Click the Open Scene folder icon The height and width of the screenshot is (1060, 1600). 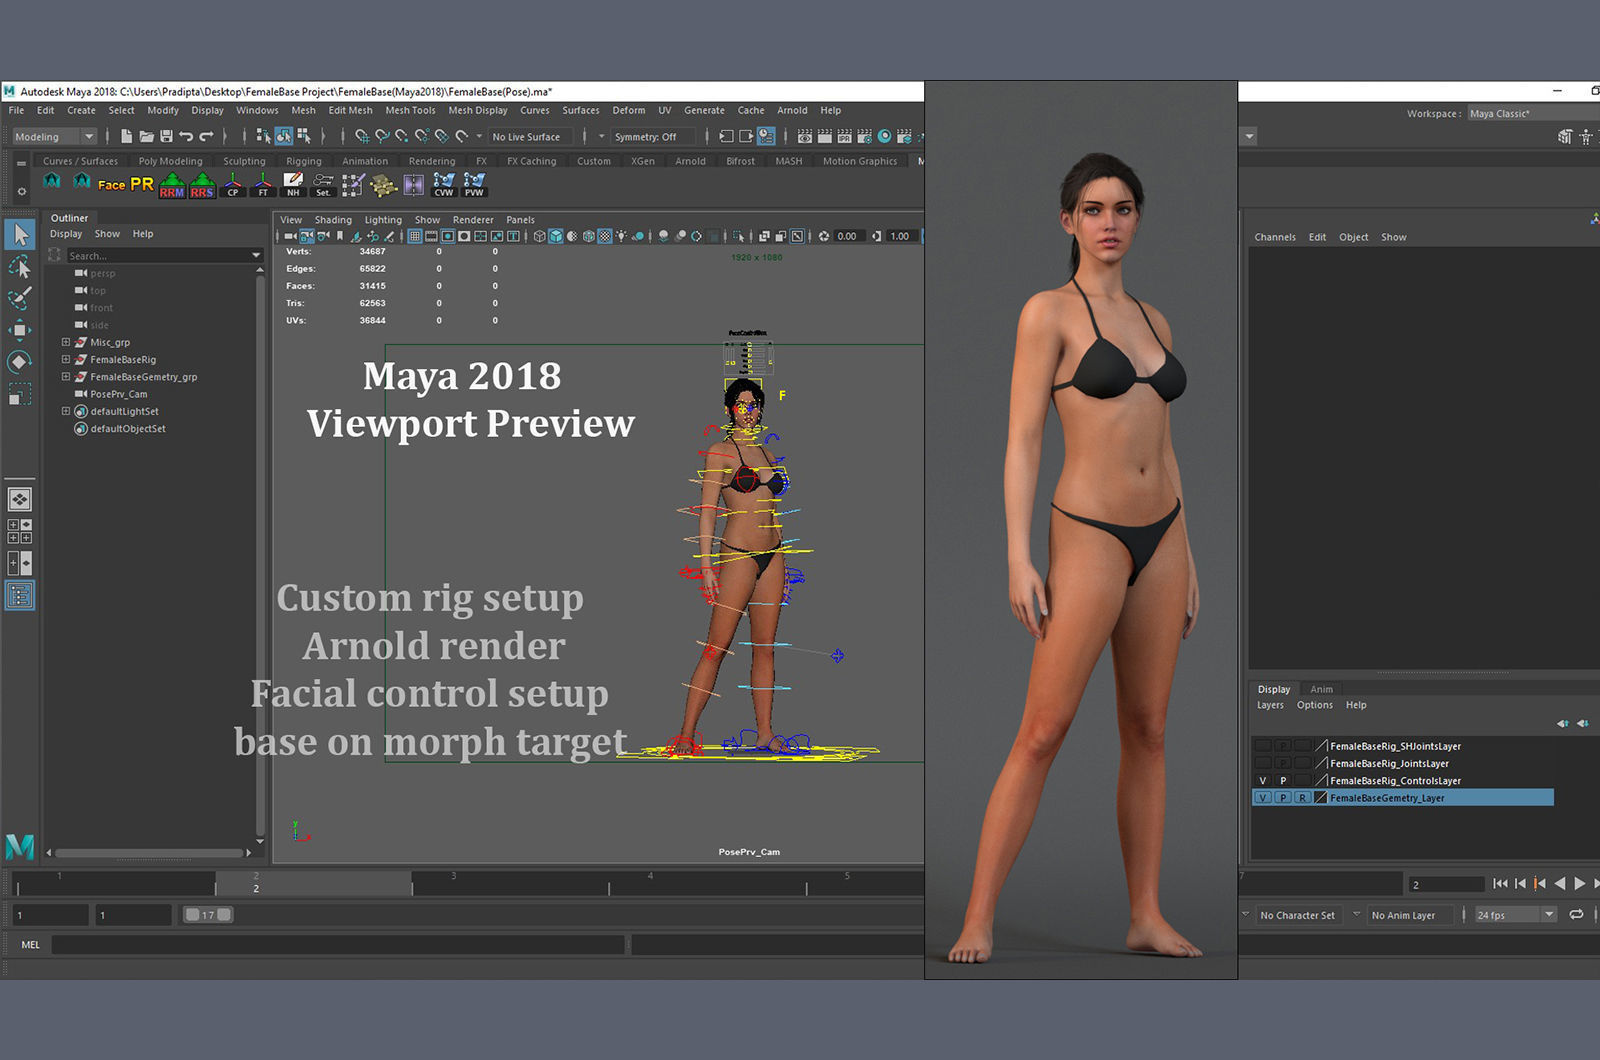tap(147, 136)
